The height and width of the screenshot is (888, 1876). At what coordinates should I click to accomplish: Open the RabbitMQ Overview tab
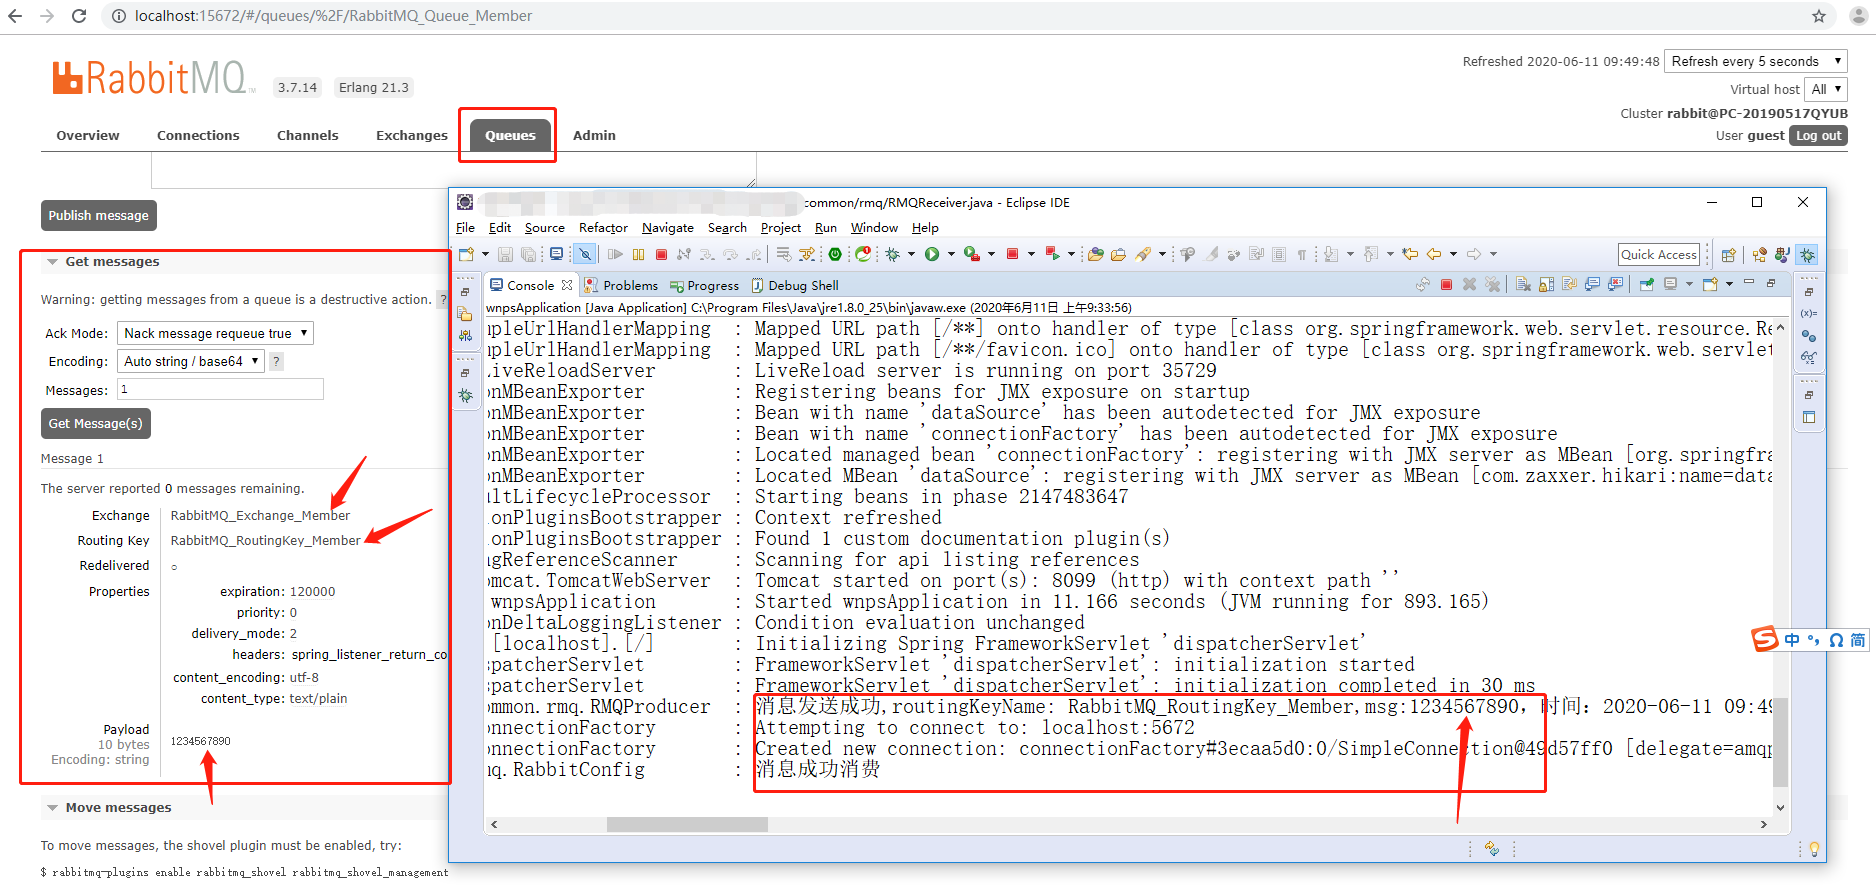(88, 135)
